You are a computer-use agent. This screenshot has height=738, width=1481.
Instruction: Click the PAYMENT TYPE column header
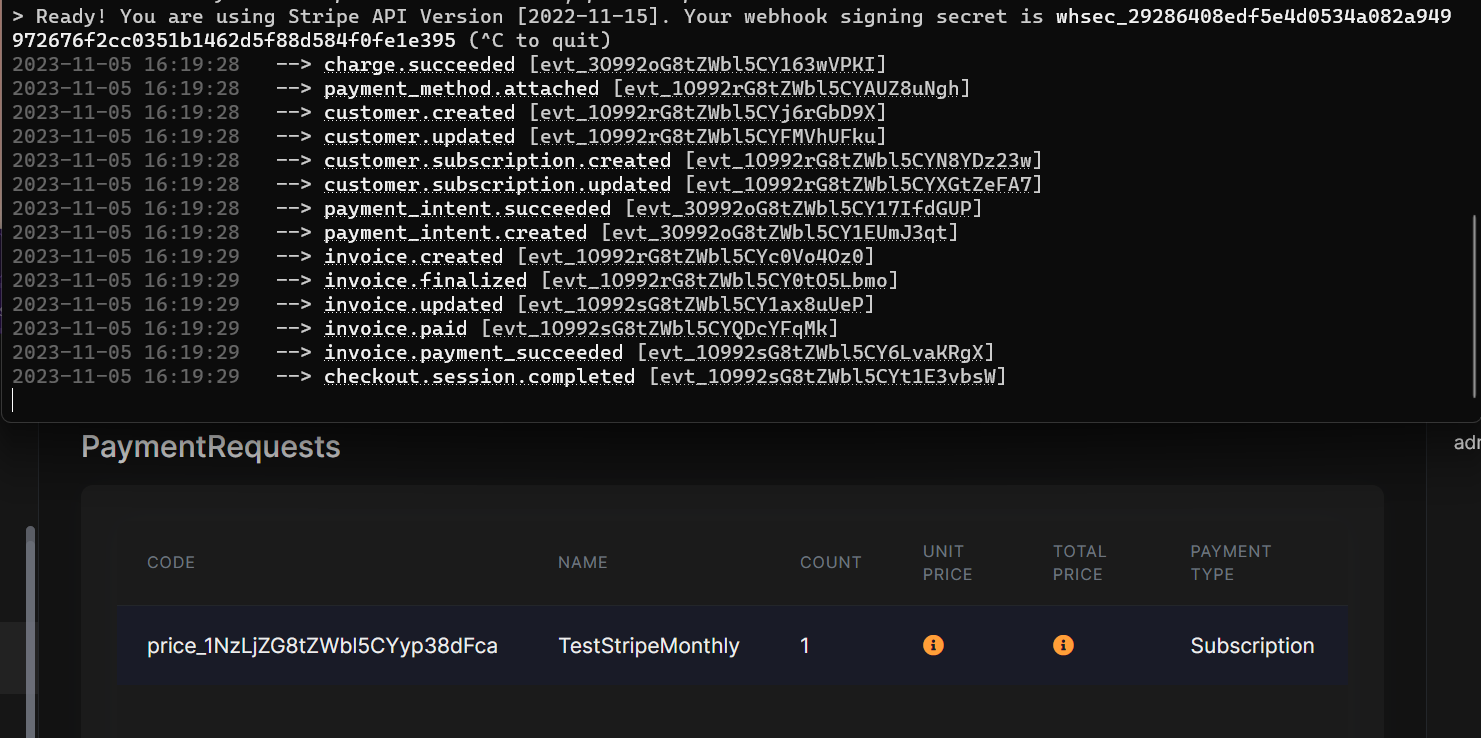(x=1230, y=563)
